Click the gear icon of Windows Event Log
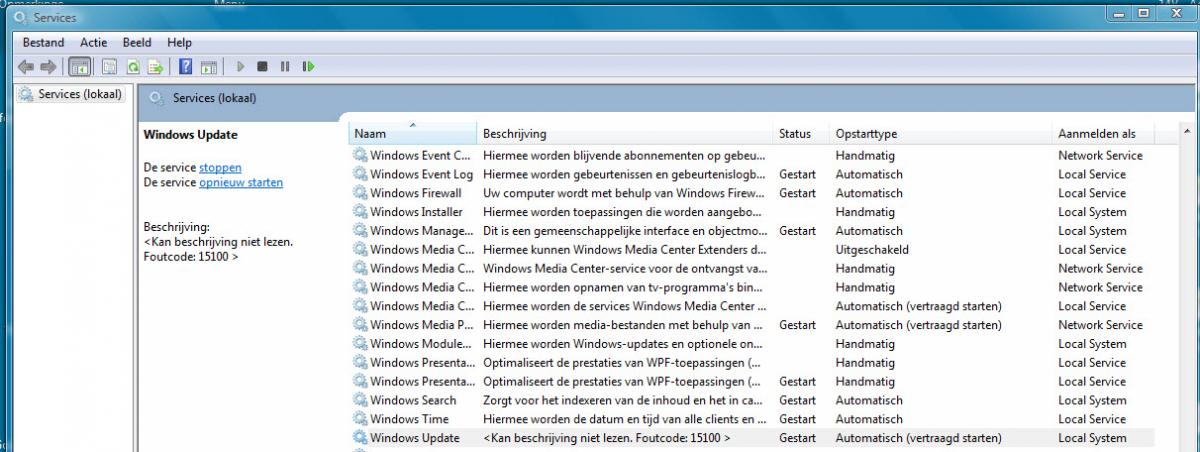Image resolution: width=1200 pixels, height=452 pixels. (360, 174)
